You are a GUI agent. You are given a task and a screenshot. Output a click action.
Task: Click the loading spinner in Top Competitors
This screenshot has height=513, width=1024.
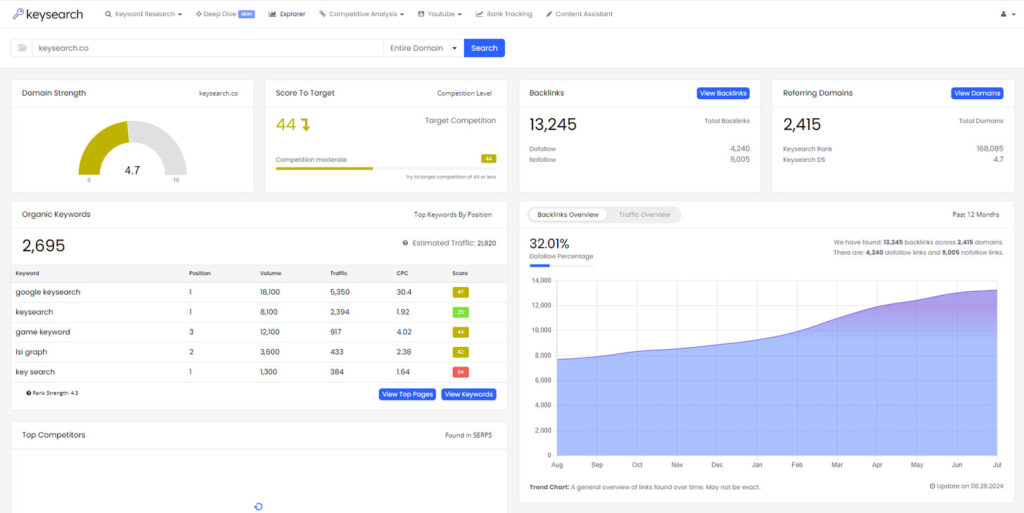(259, 506)
